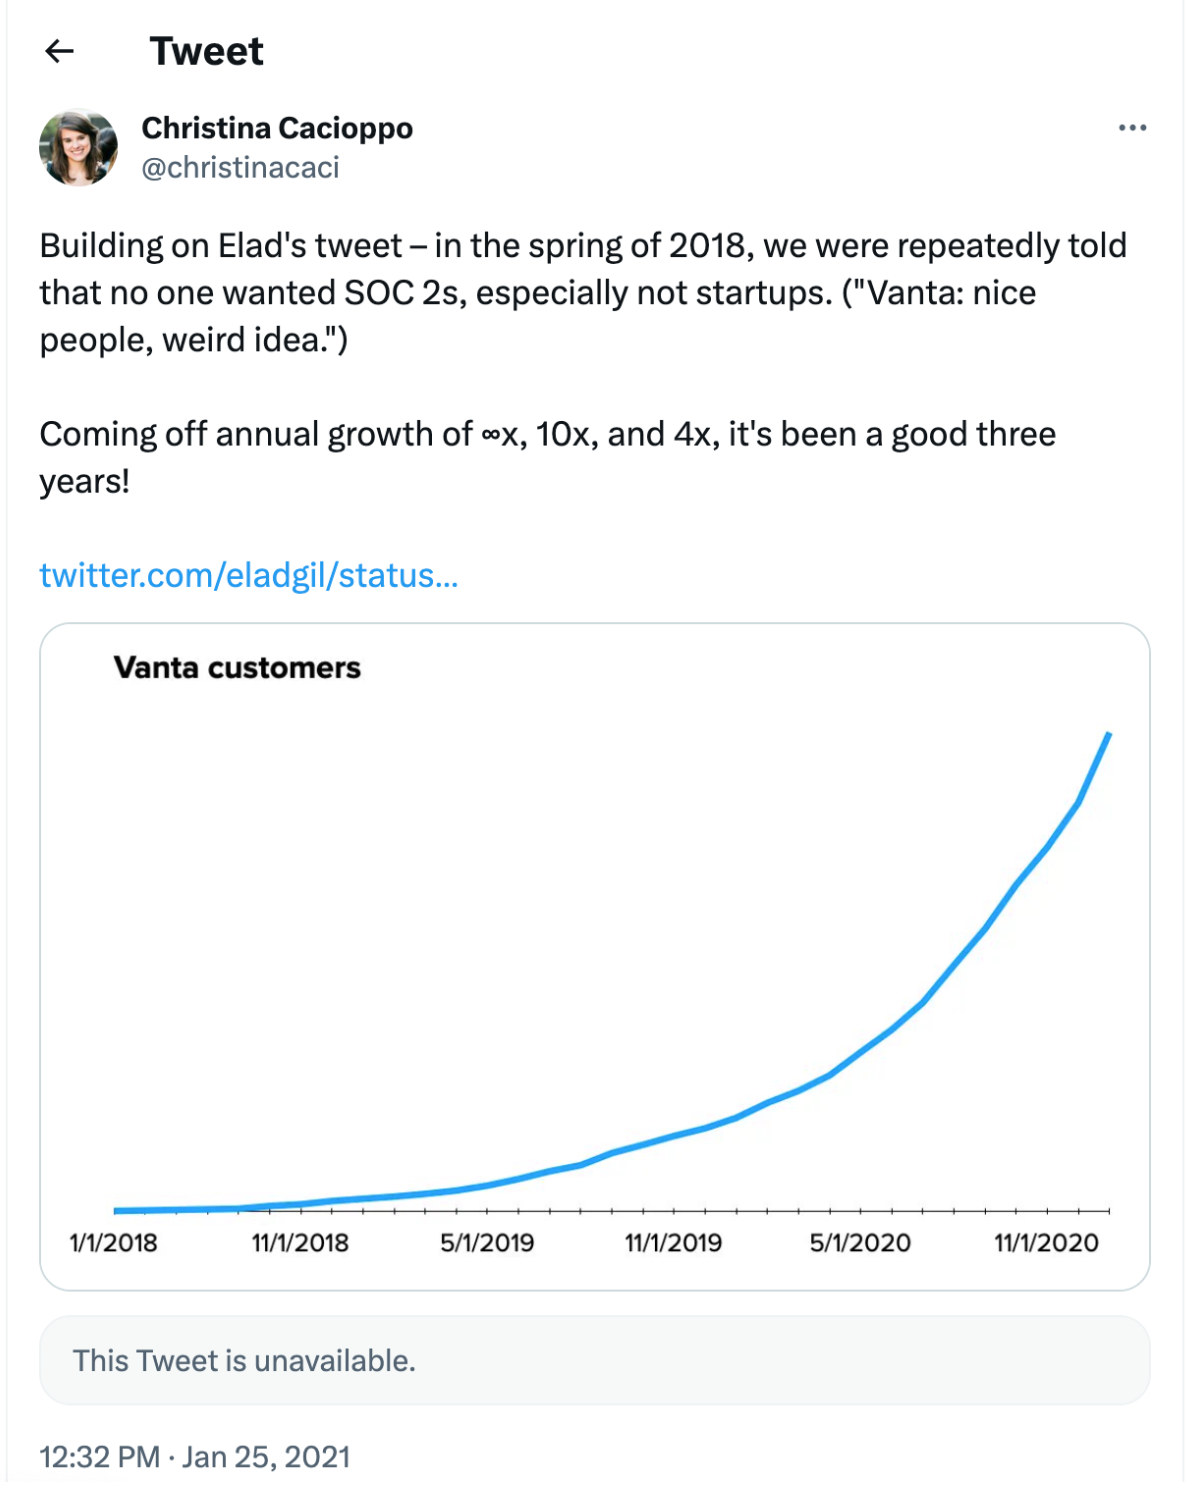1198x1496 pixels.
Task: Open the Christina Cacioppo display name
Action: tap(277, 128)
